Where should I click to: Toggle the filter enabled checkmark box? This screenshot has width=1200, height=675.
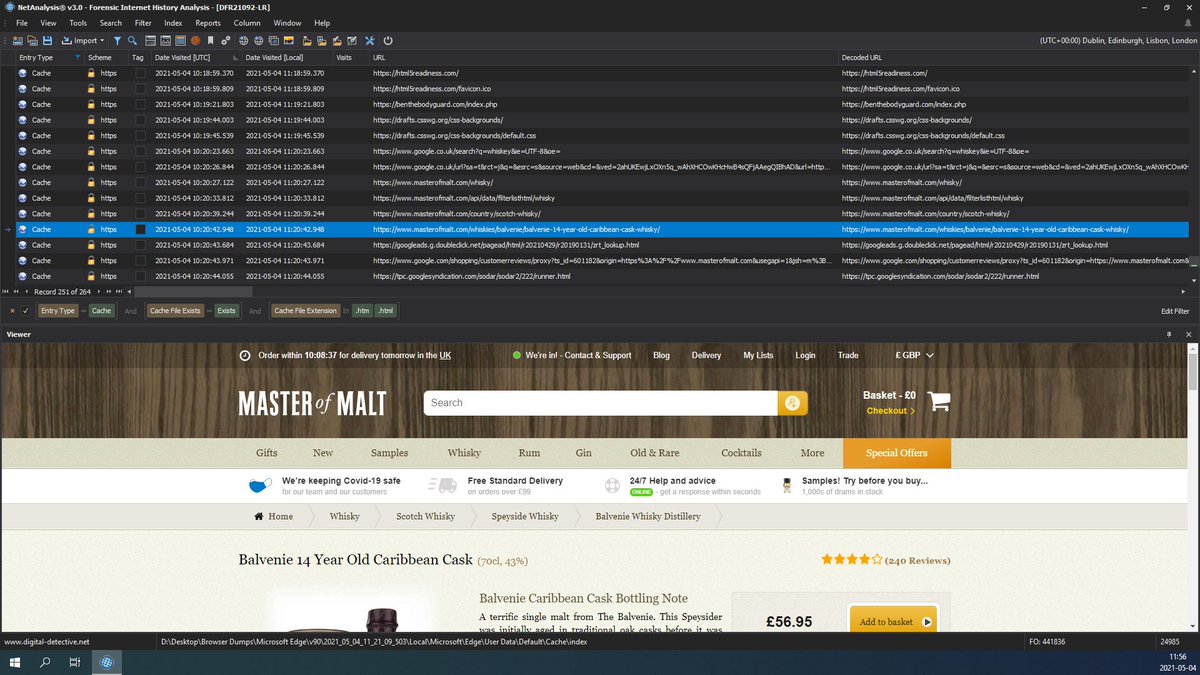coord(26,311)
